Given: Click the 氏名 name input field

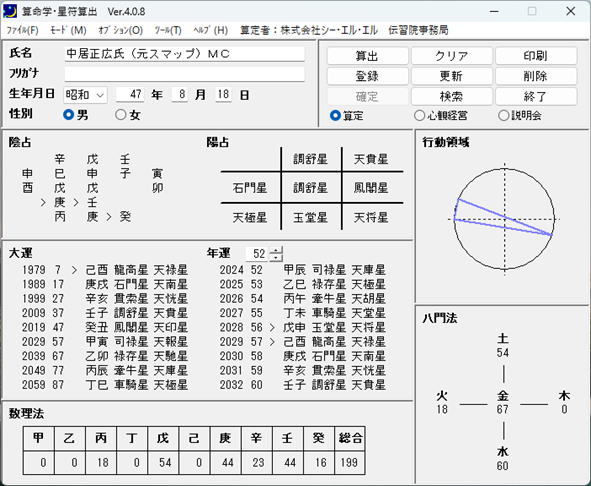Looking at the screenshot, I should 184,54.
